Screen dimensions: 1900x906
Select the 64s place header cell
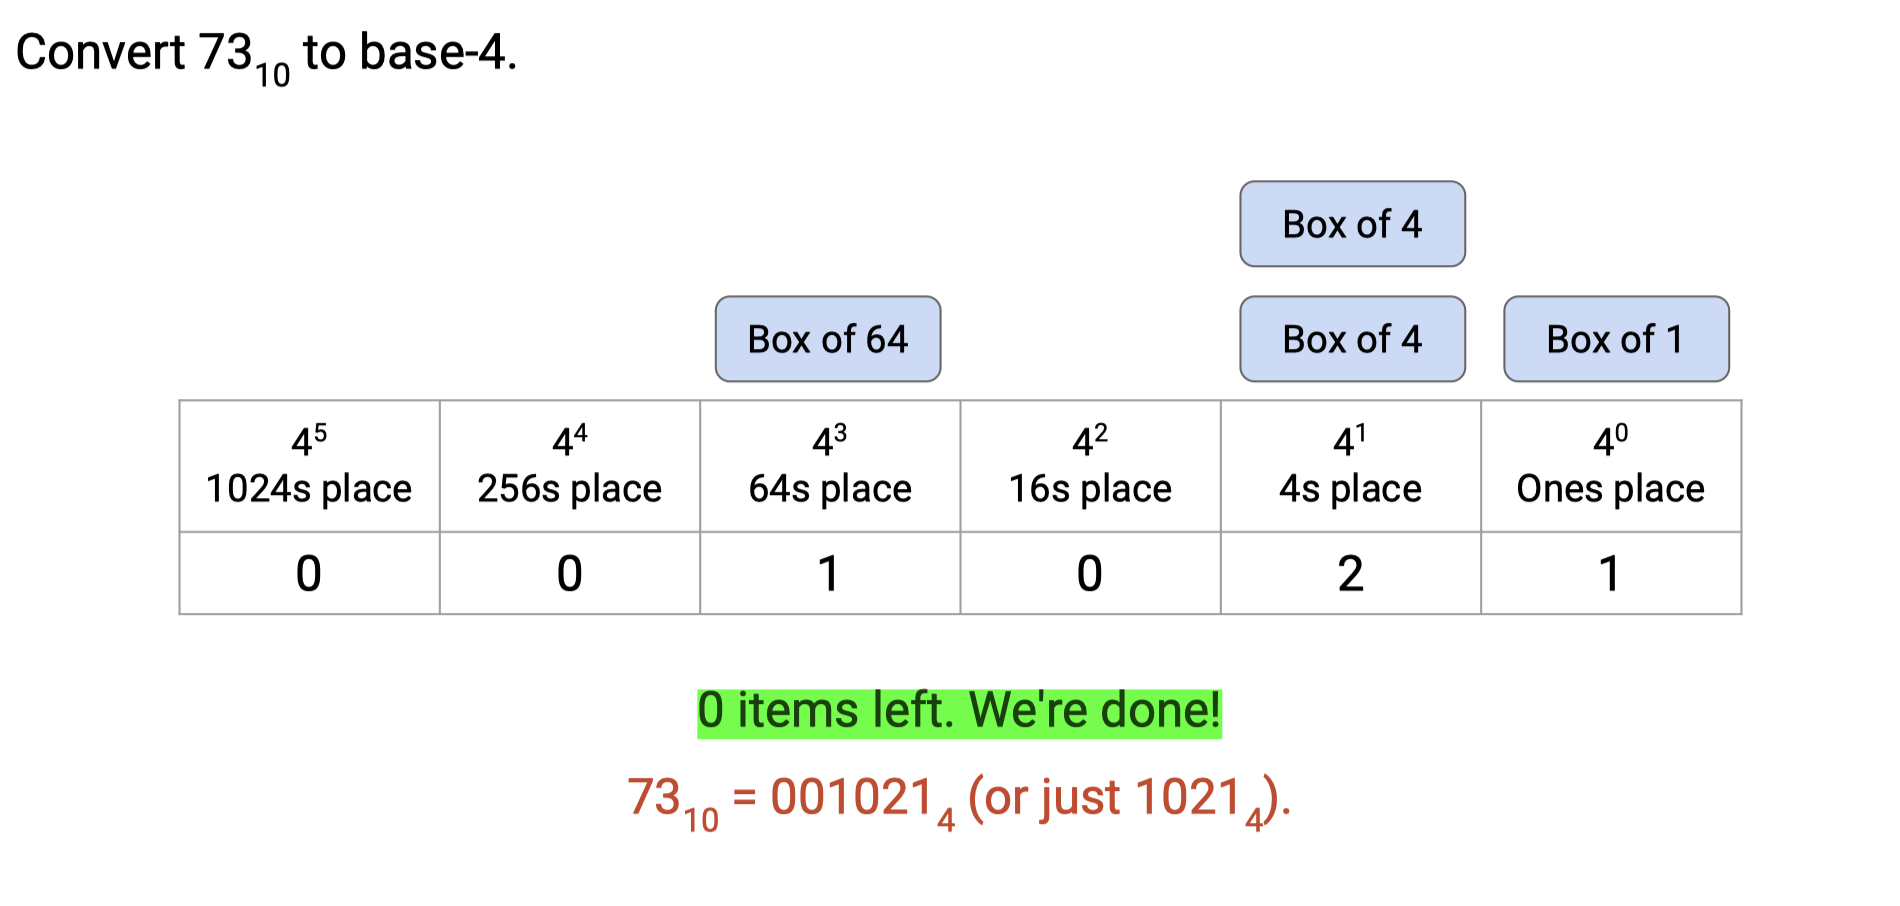pos(830,466)
